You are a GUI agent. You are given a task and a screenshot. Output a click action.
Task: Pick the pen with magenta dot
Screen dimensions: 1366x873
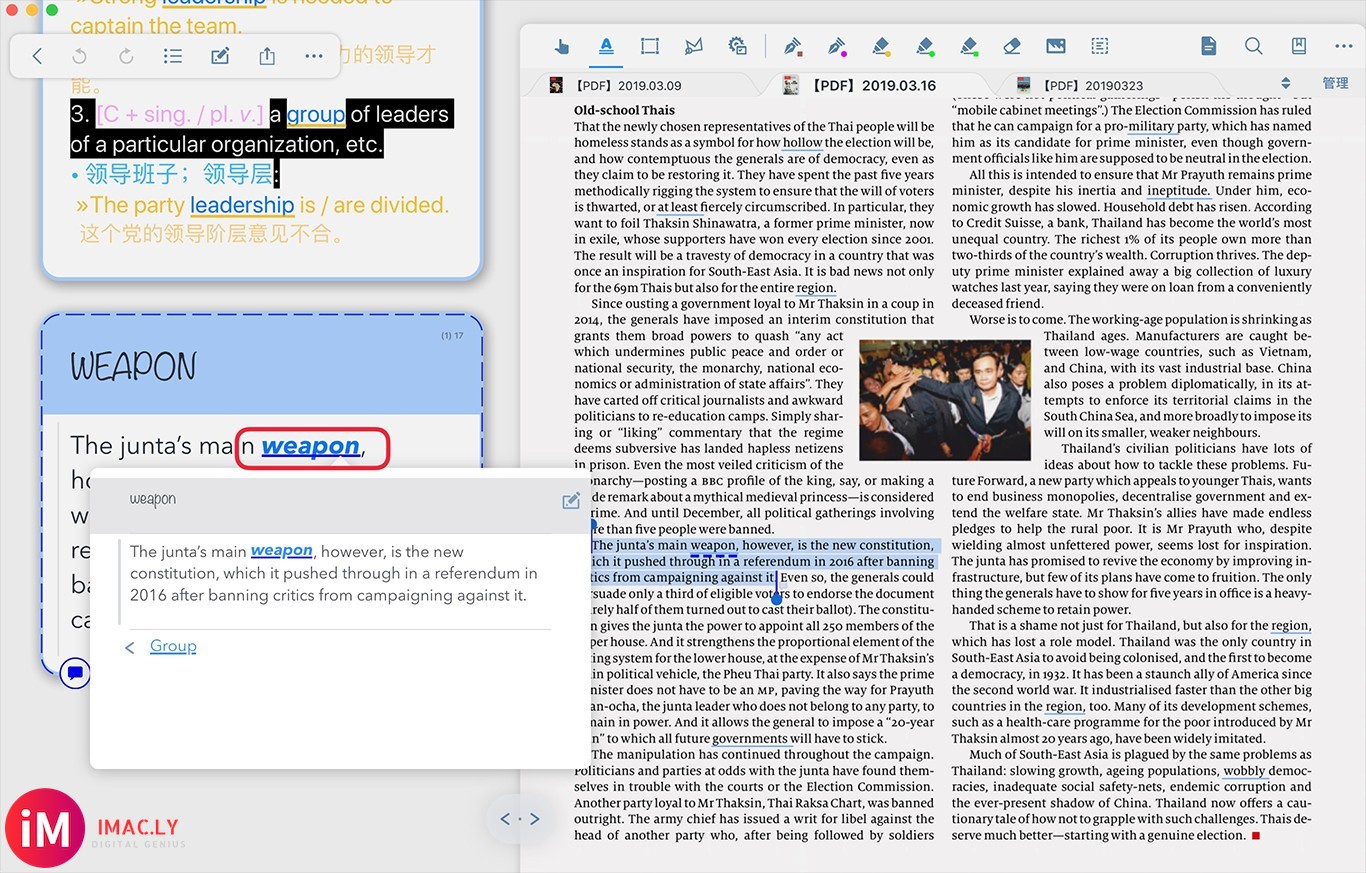tap(837, 46)
